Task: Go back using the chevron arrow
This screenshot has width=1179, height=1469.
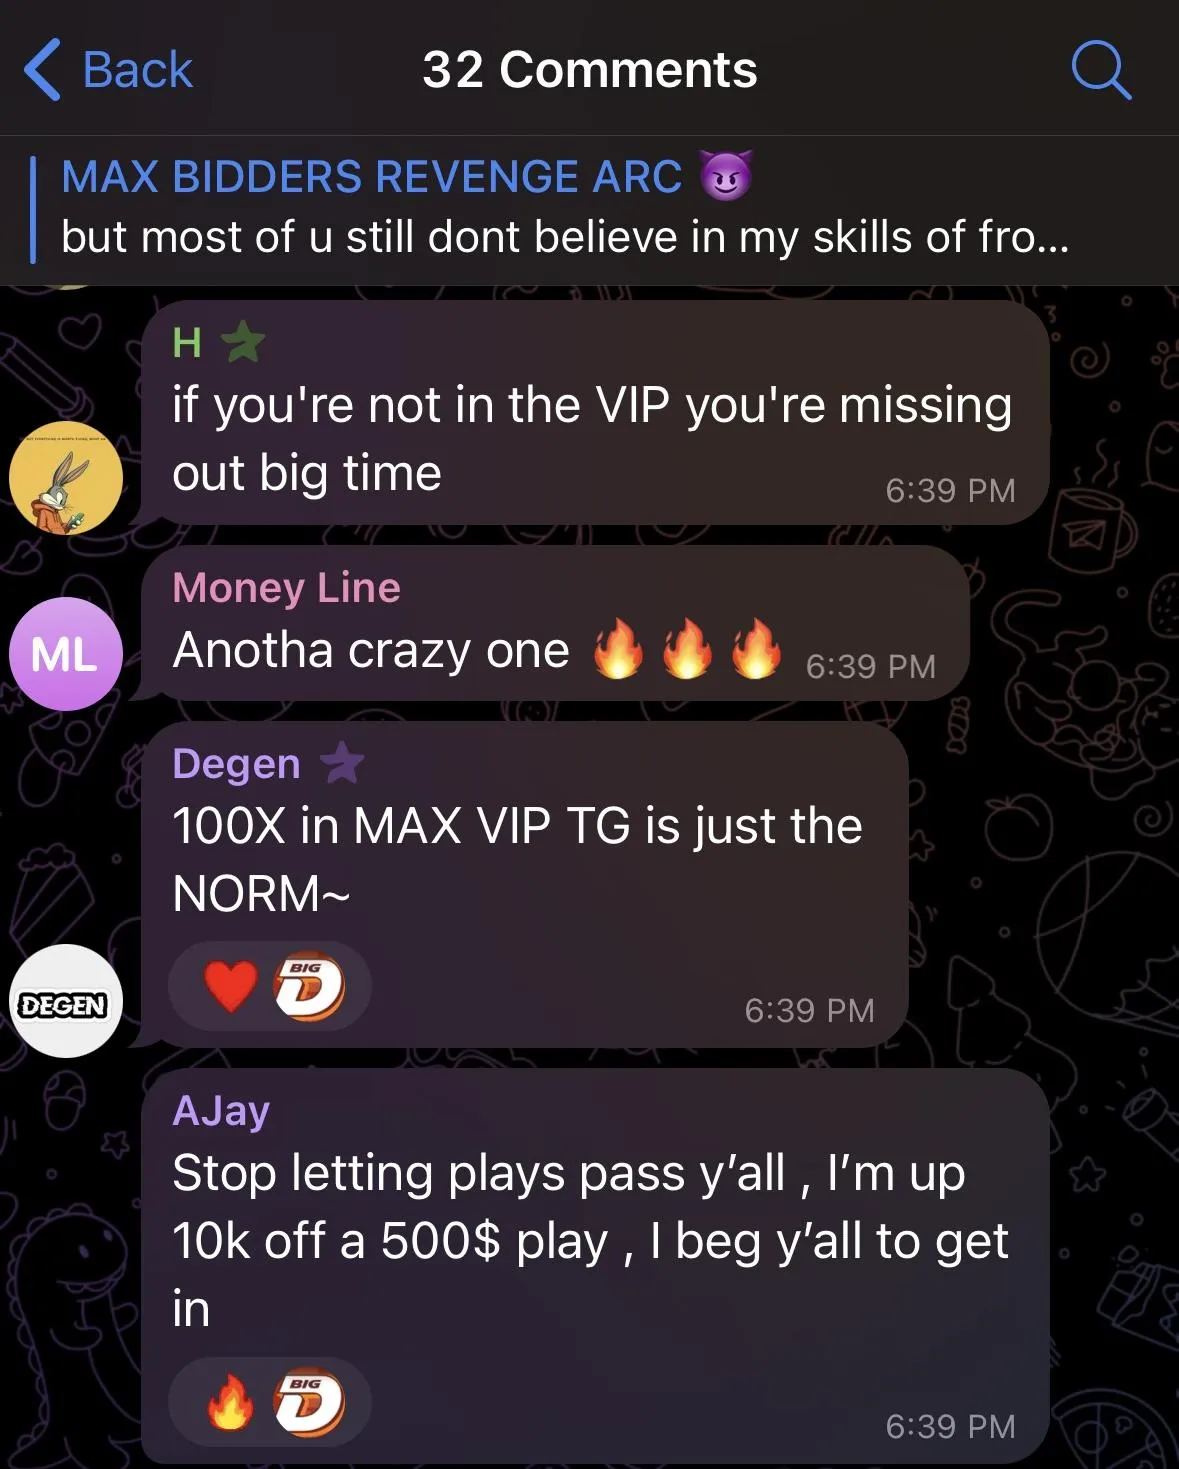Action: click(42, 70)
